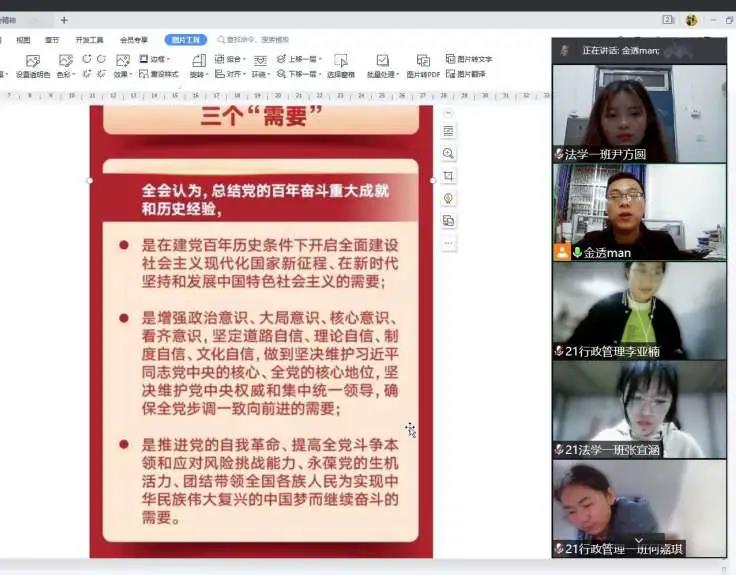Select 金透man's video thumbnail
This screenshot has height=575, width=736.
click(639, 212)
